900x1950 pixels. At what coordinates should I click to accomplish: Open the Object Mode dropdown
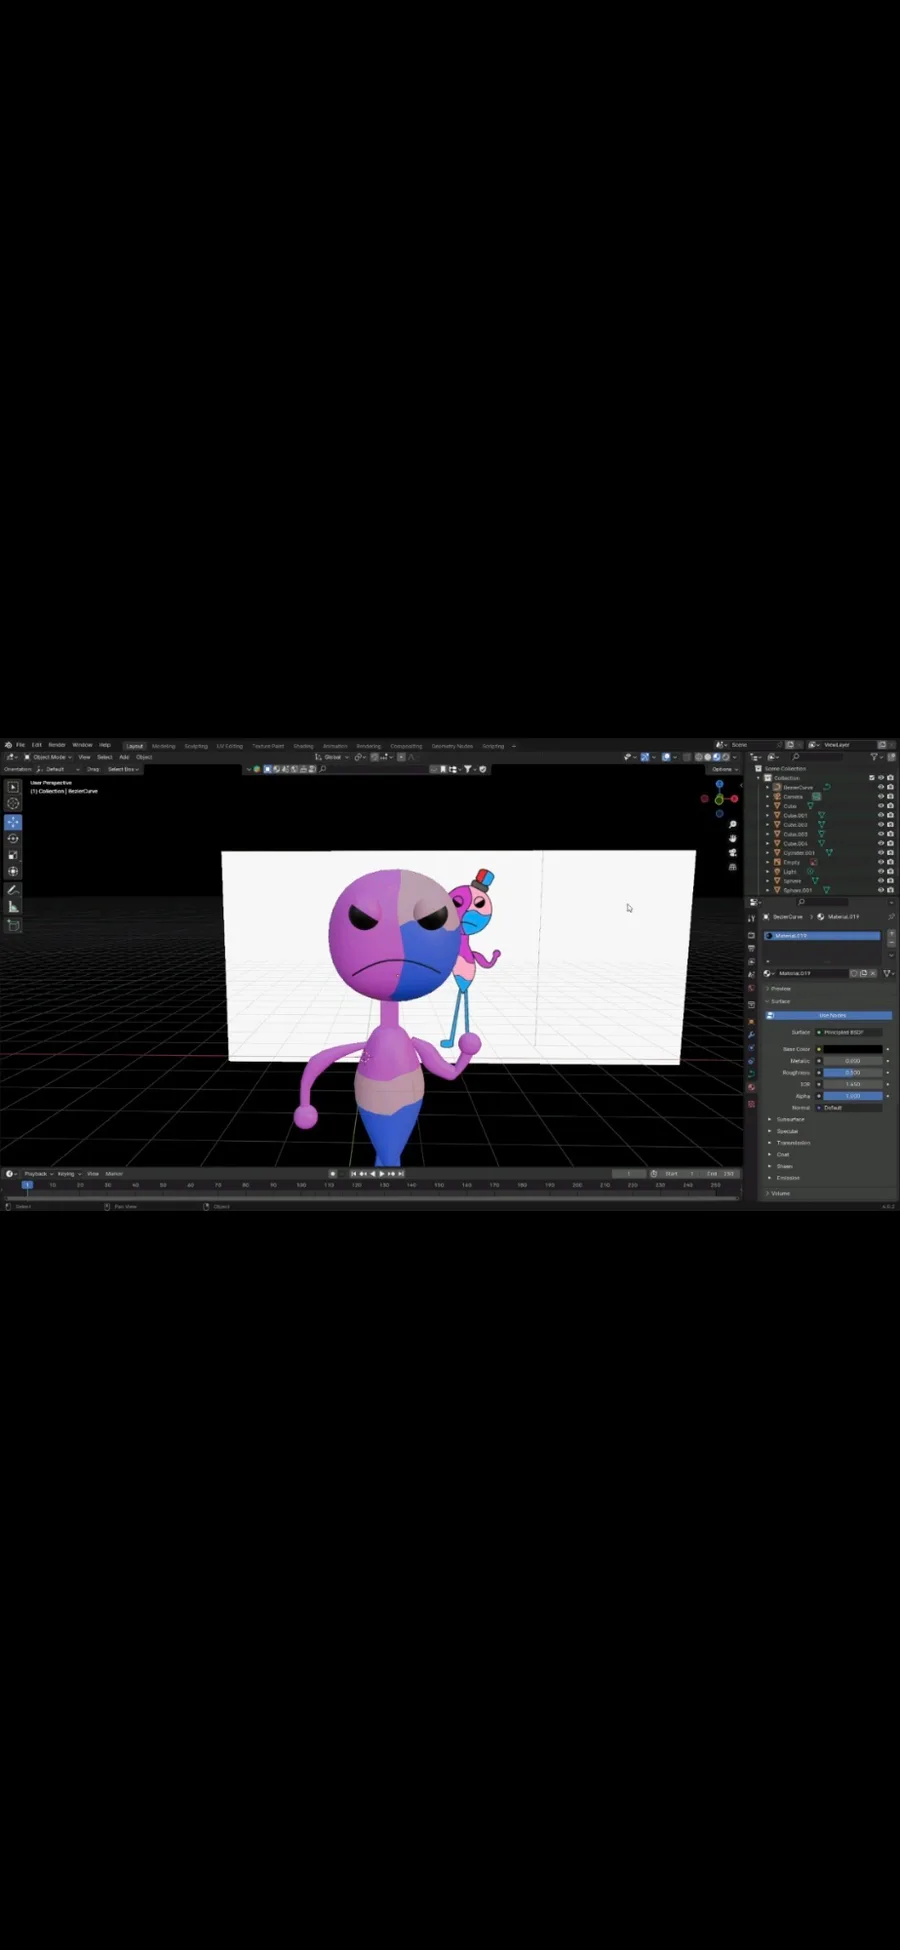click(48, 757)
